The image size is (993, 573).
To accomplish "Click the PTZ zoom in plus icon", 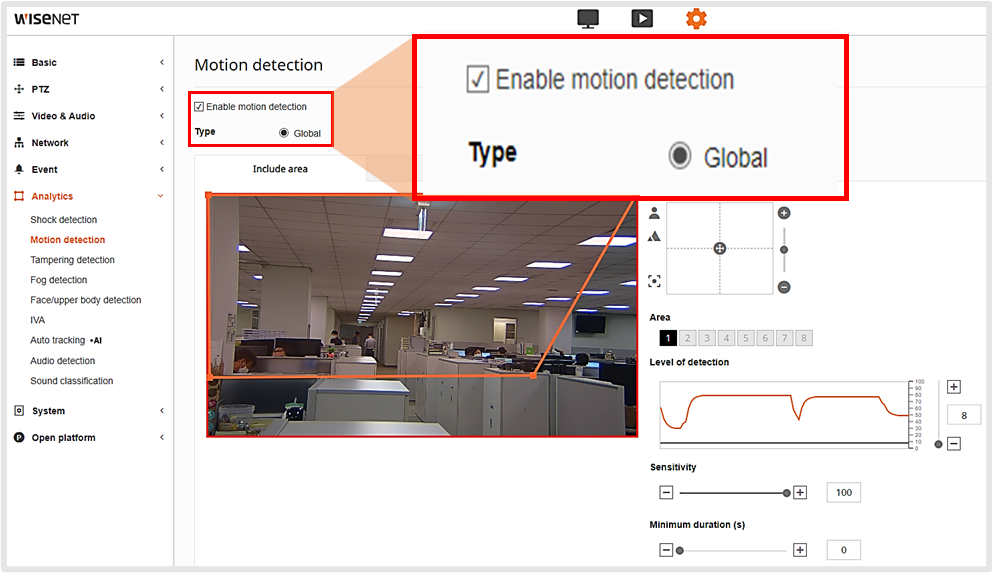I will [784, 213].
